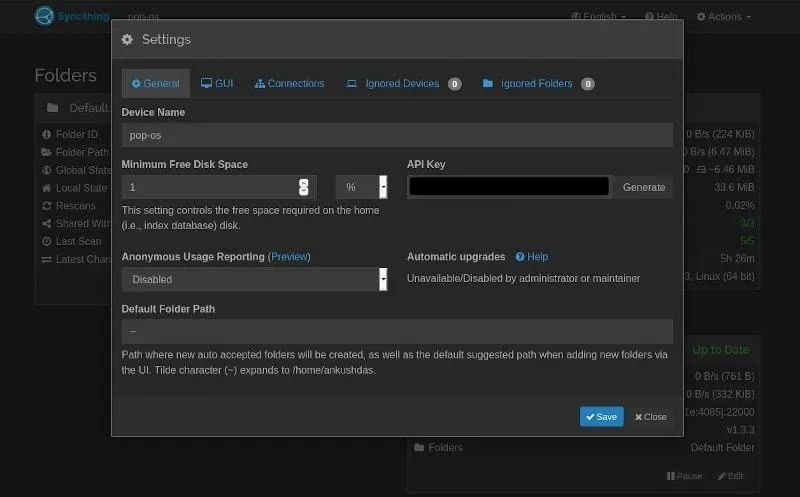Viewport: 800px width, 497px height.
Task: Switch to the GUI tab
Action: (217, 84)
